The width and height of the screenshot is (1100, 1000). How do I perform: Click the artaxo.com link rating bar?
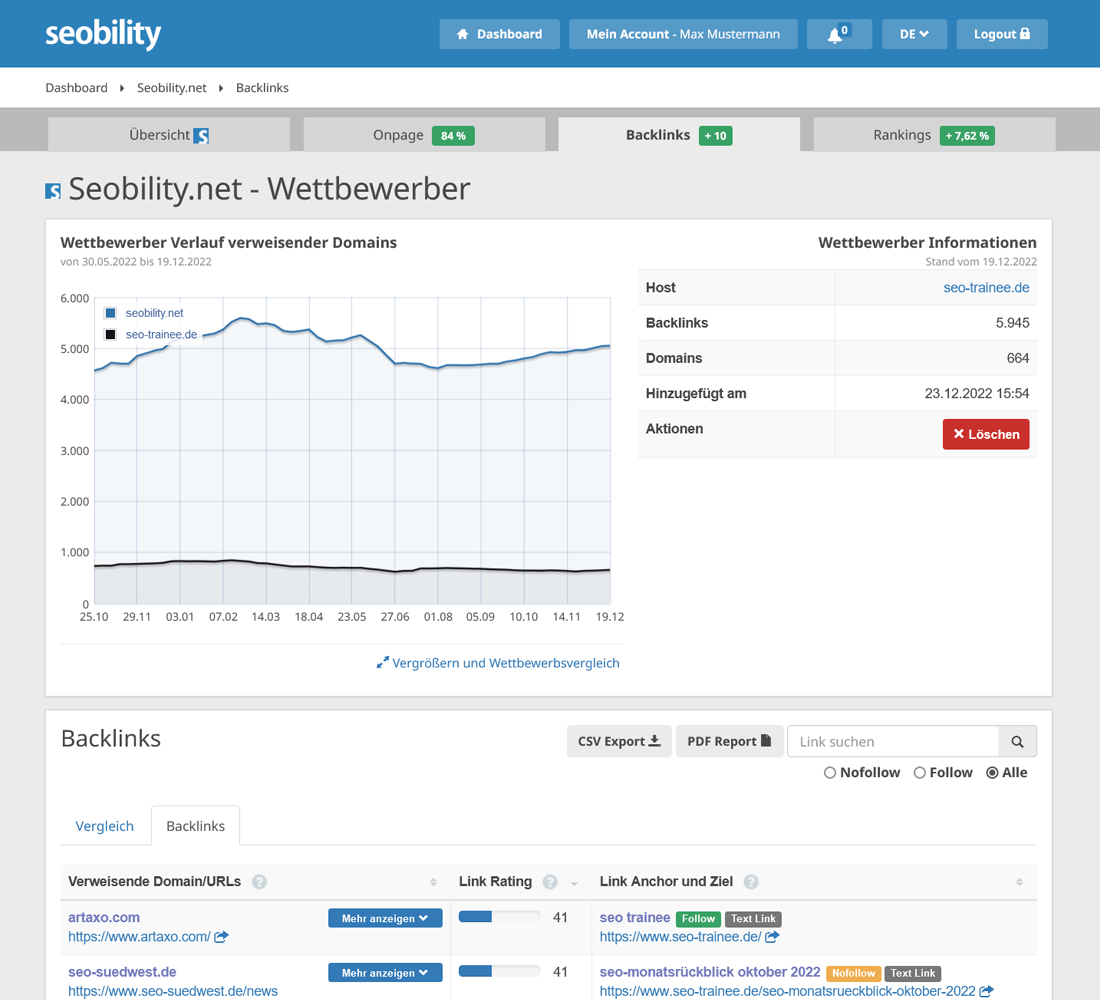tap(499, 916)
